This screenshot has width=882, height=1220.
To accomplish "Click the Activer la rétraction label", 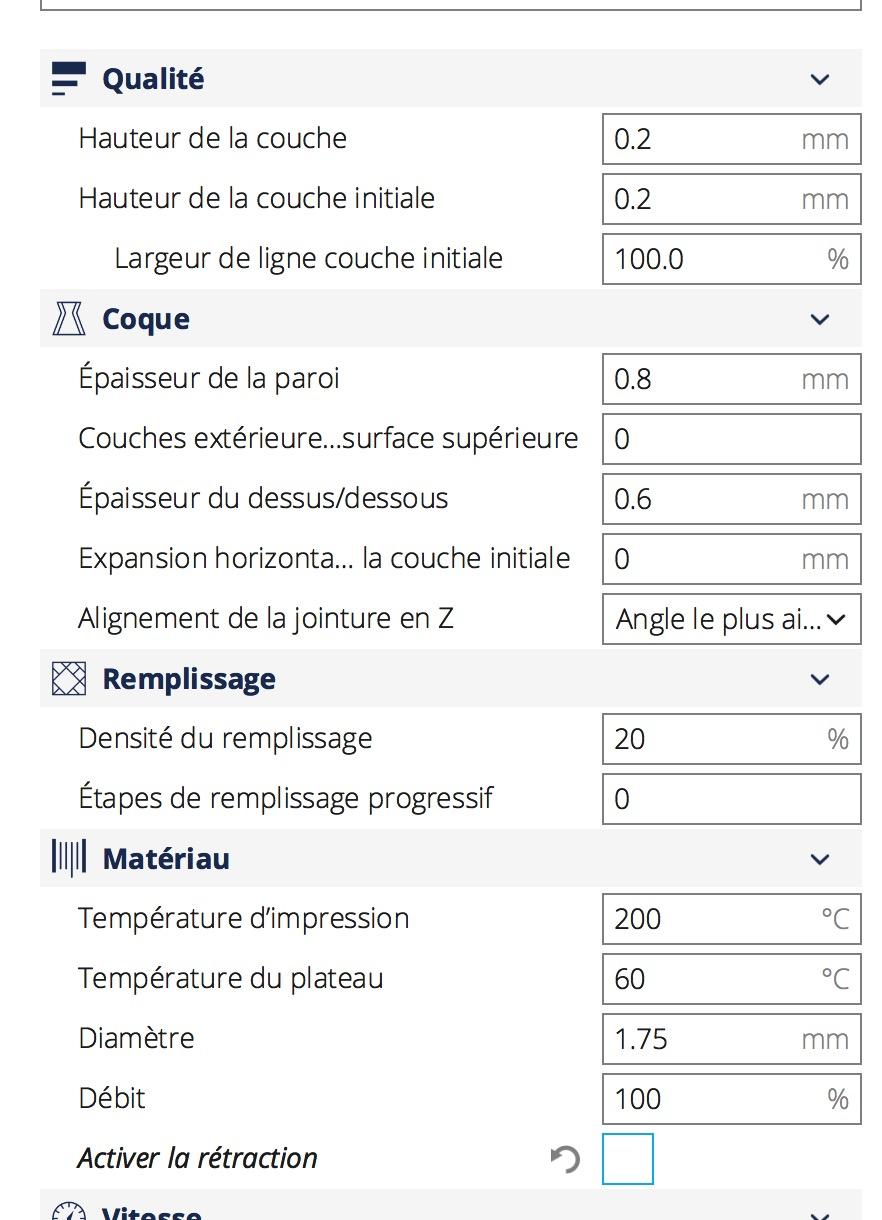I will (x=198, y=1158).
